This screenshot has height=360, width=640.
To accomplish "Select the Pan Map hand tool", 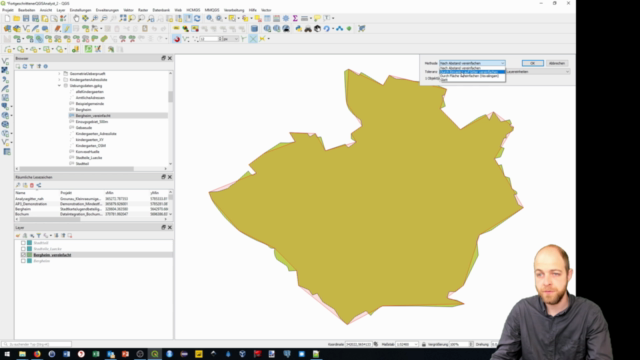I will (x=76, y=18).
